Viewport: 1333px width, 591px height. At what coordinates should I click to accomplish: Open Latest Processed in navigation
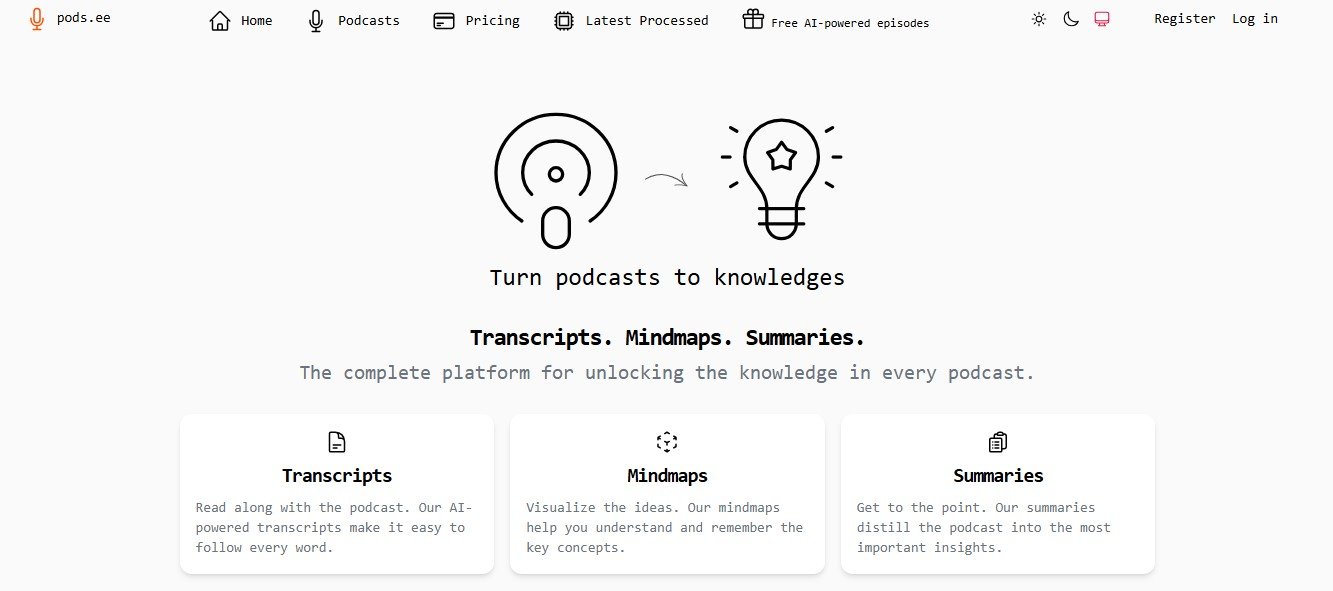coord(646,20)
